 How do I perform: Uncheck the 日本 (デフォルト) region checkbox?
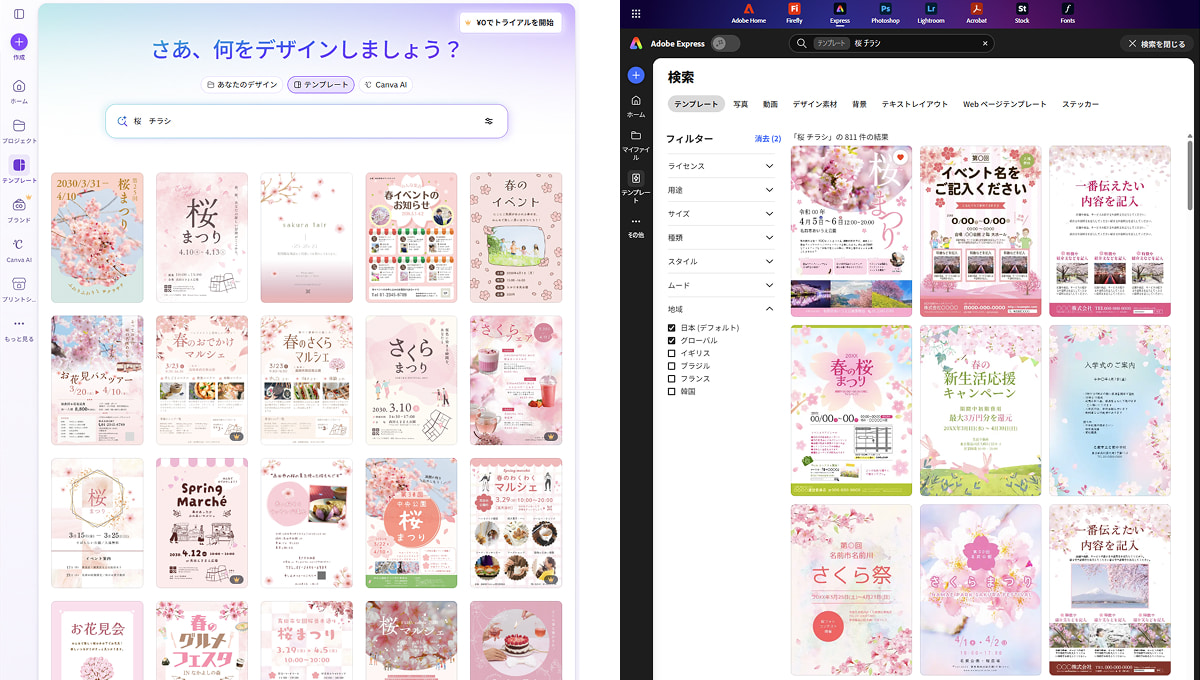672,328
